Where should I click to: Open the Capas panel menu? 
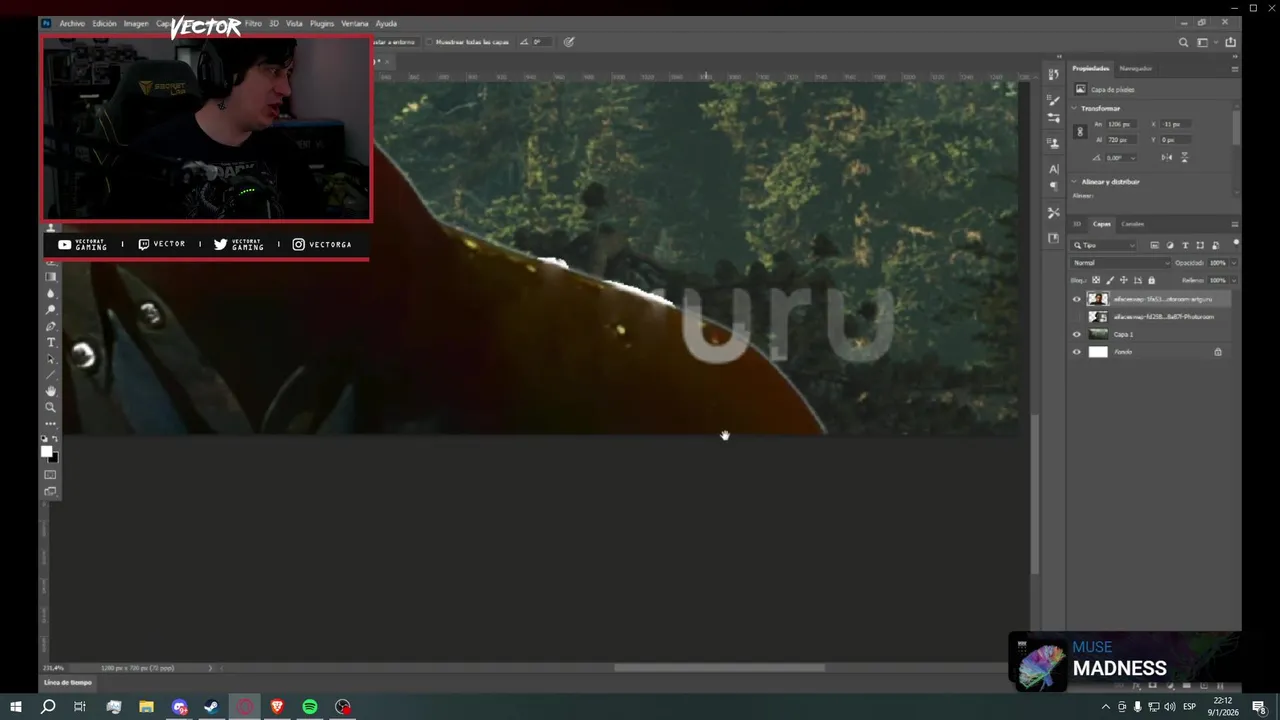click(x=1235, y=224)
